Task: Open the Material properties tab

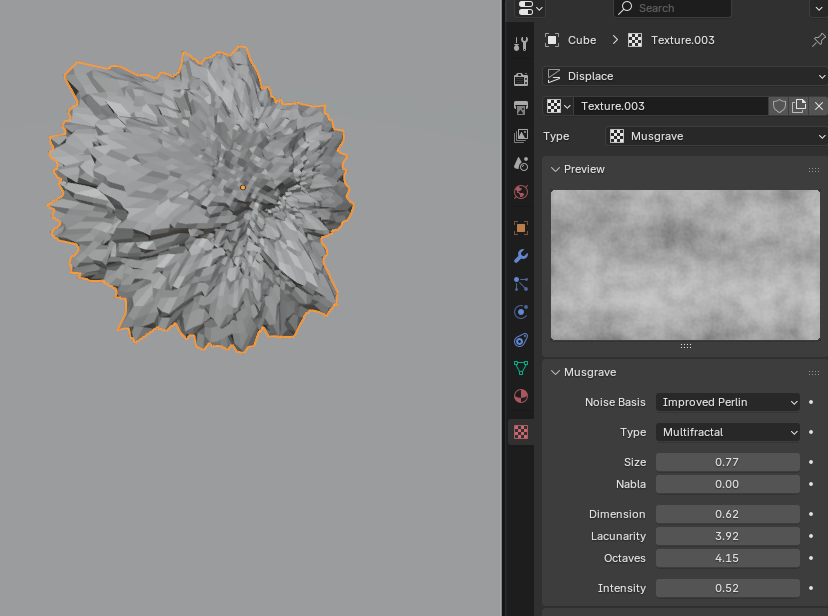Action: (x=520, y=396)
